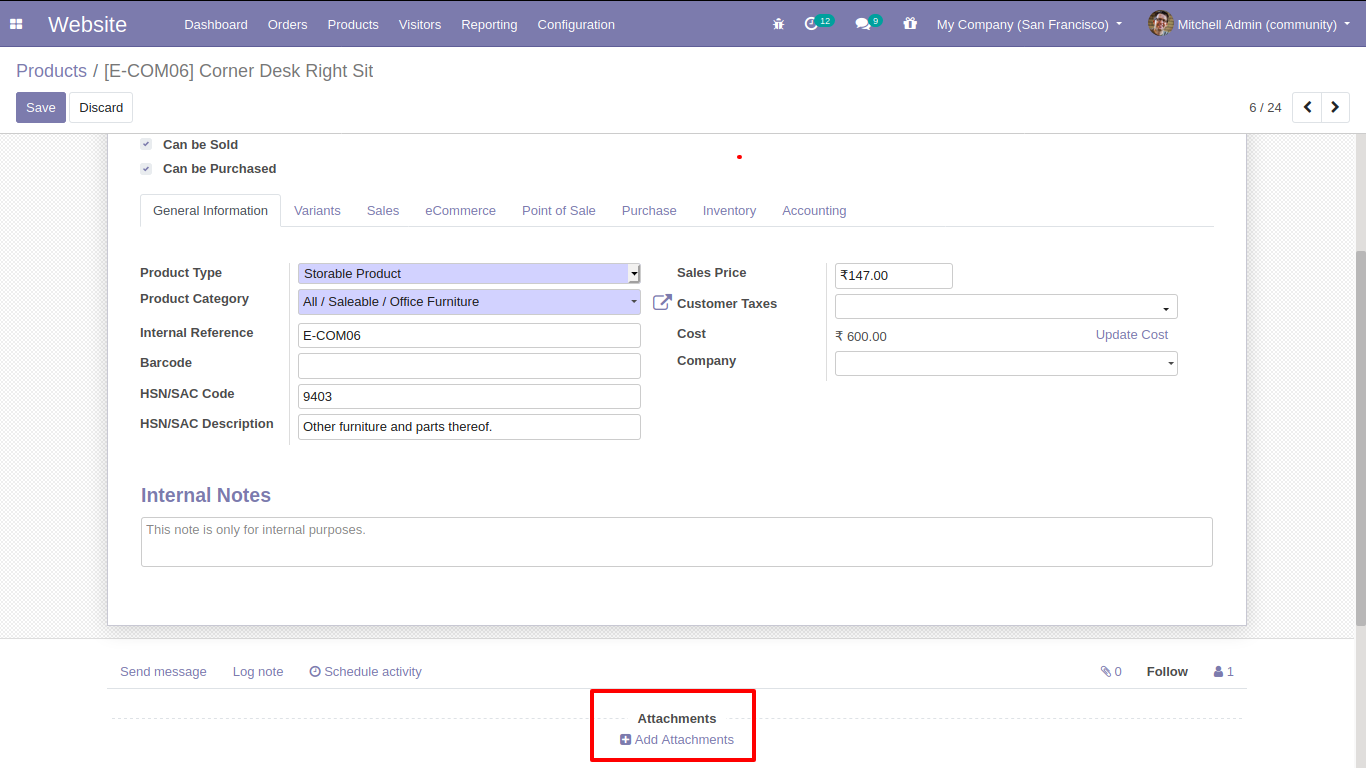
Task: Toggle the Can be Purchased checkbox
Action: coord(146,169)
